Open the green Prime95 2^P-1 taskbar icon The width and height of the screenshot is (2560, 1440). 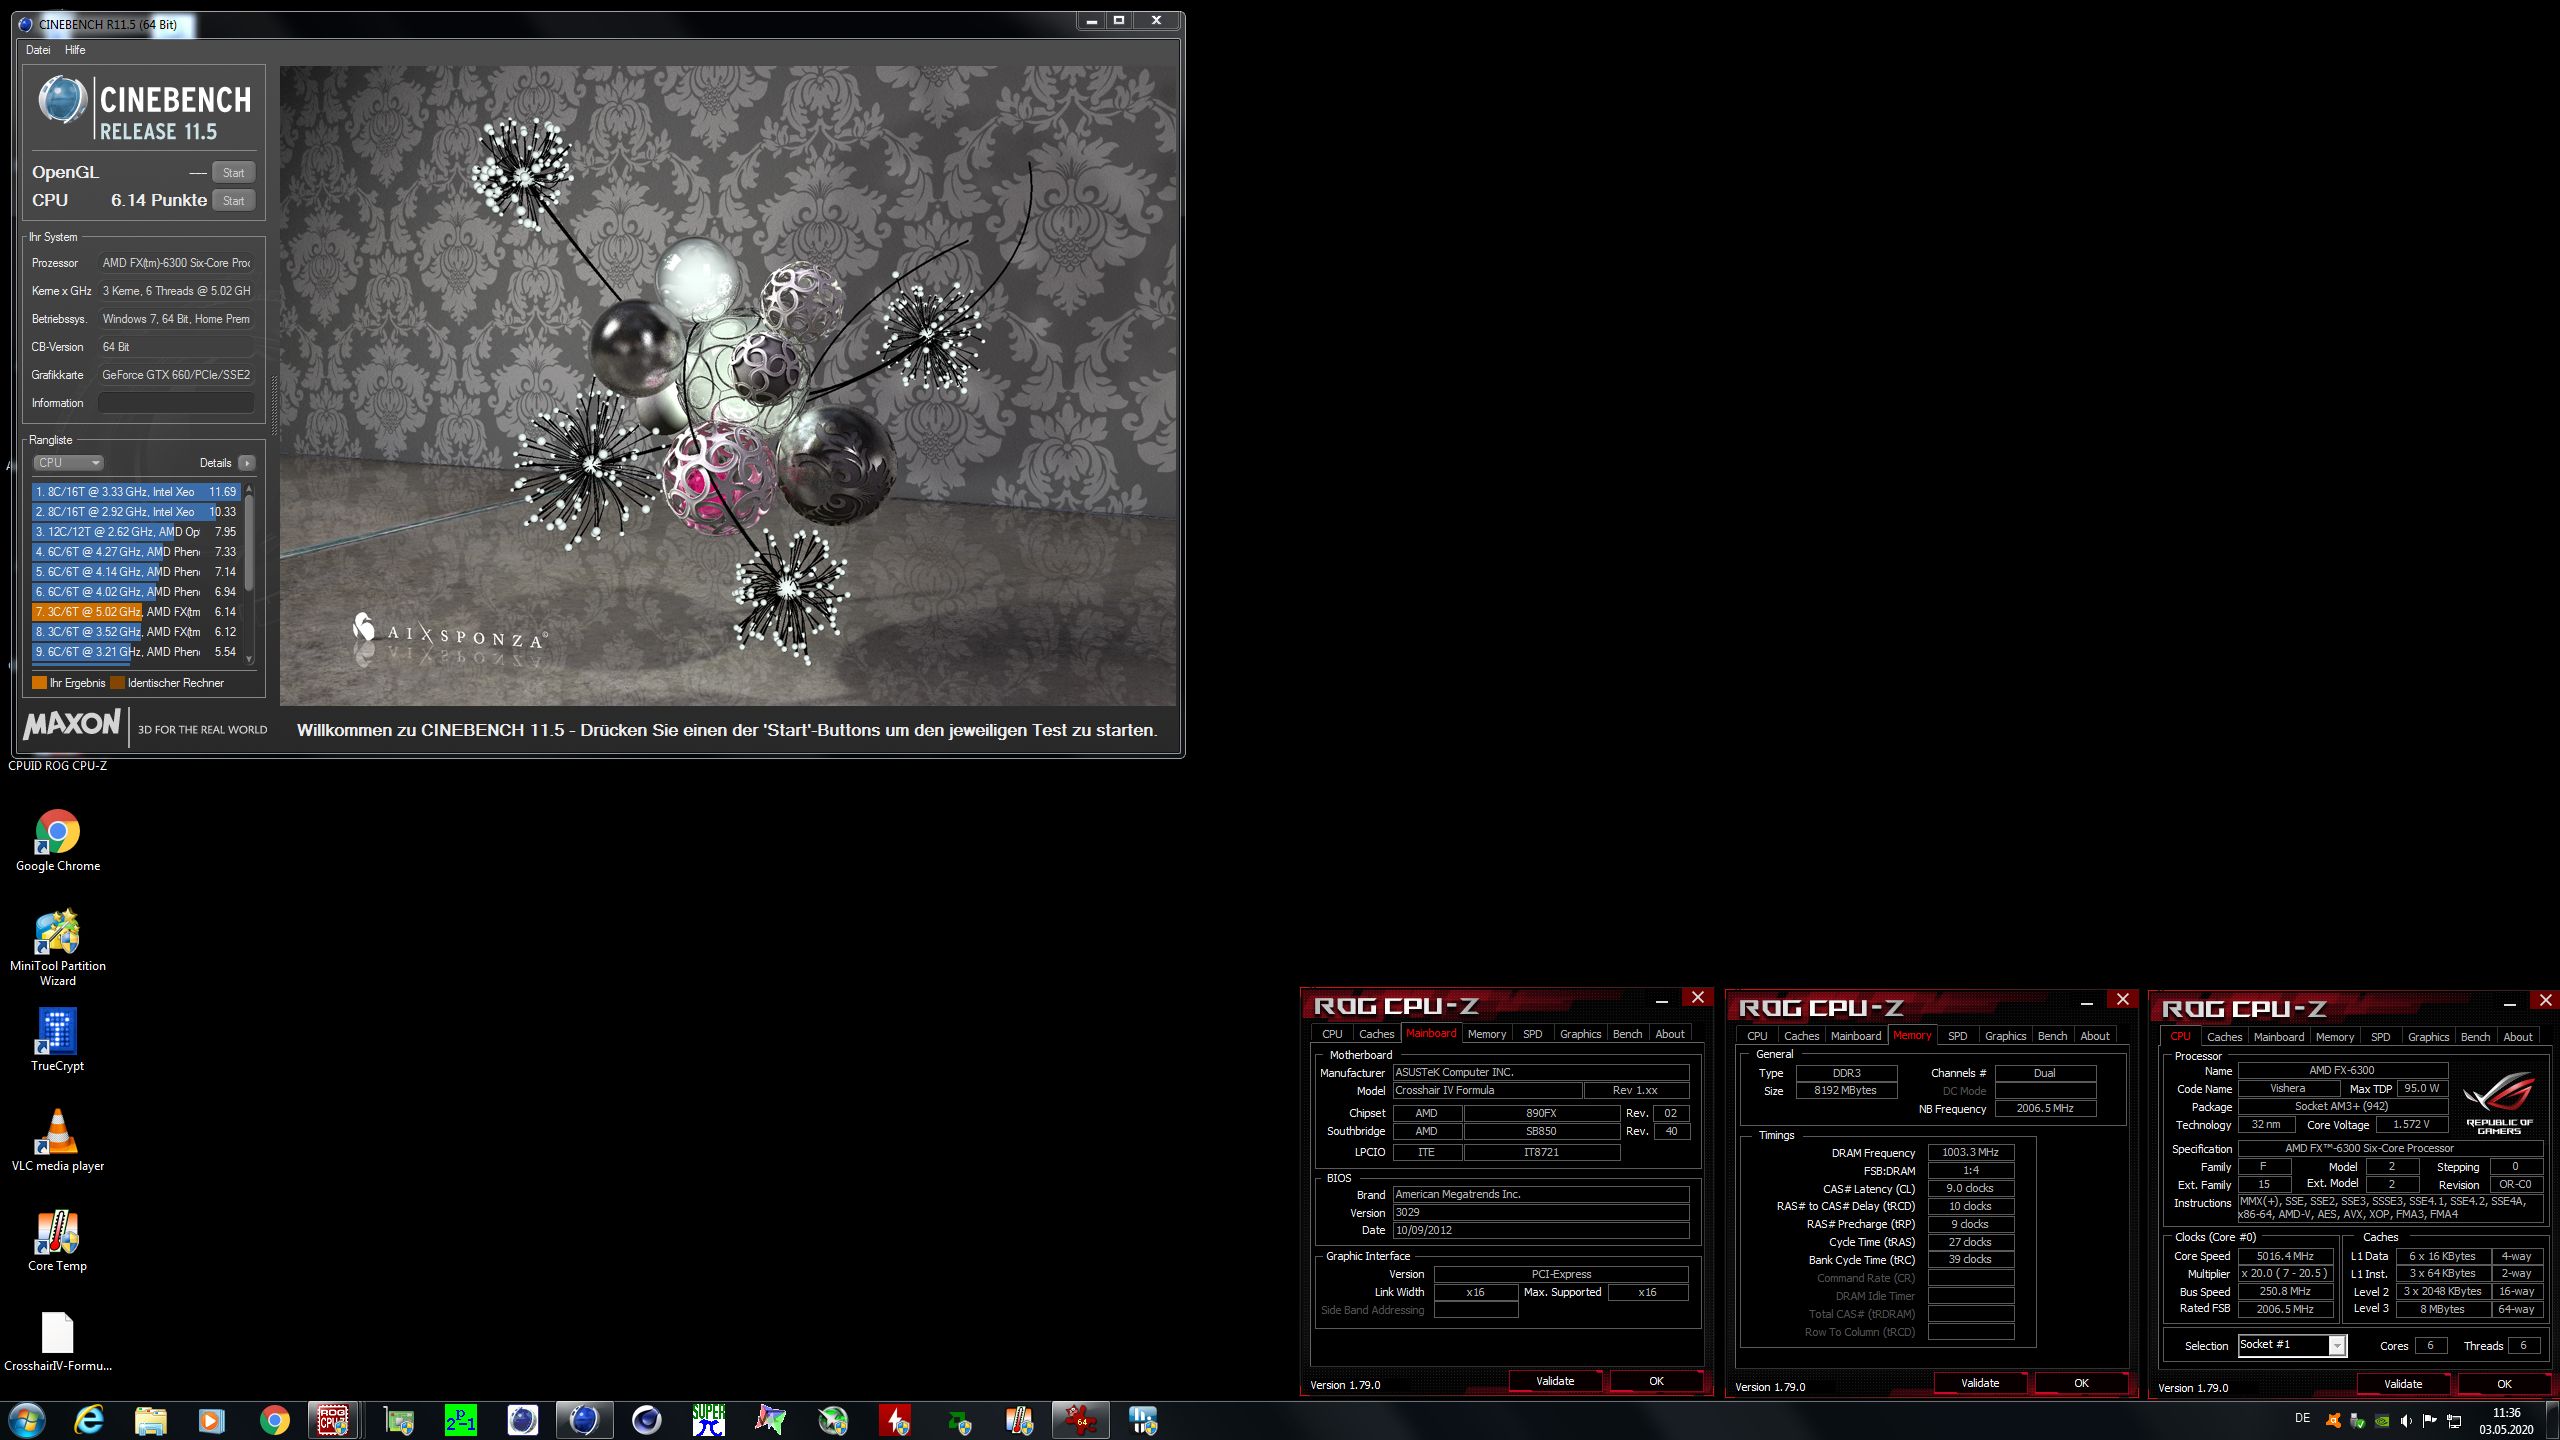click(460, 1420)
